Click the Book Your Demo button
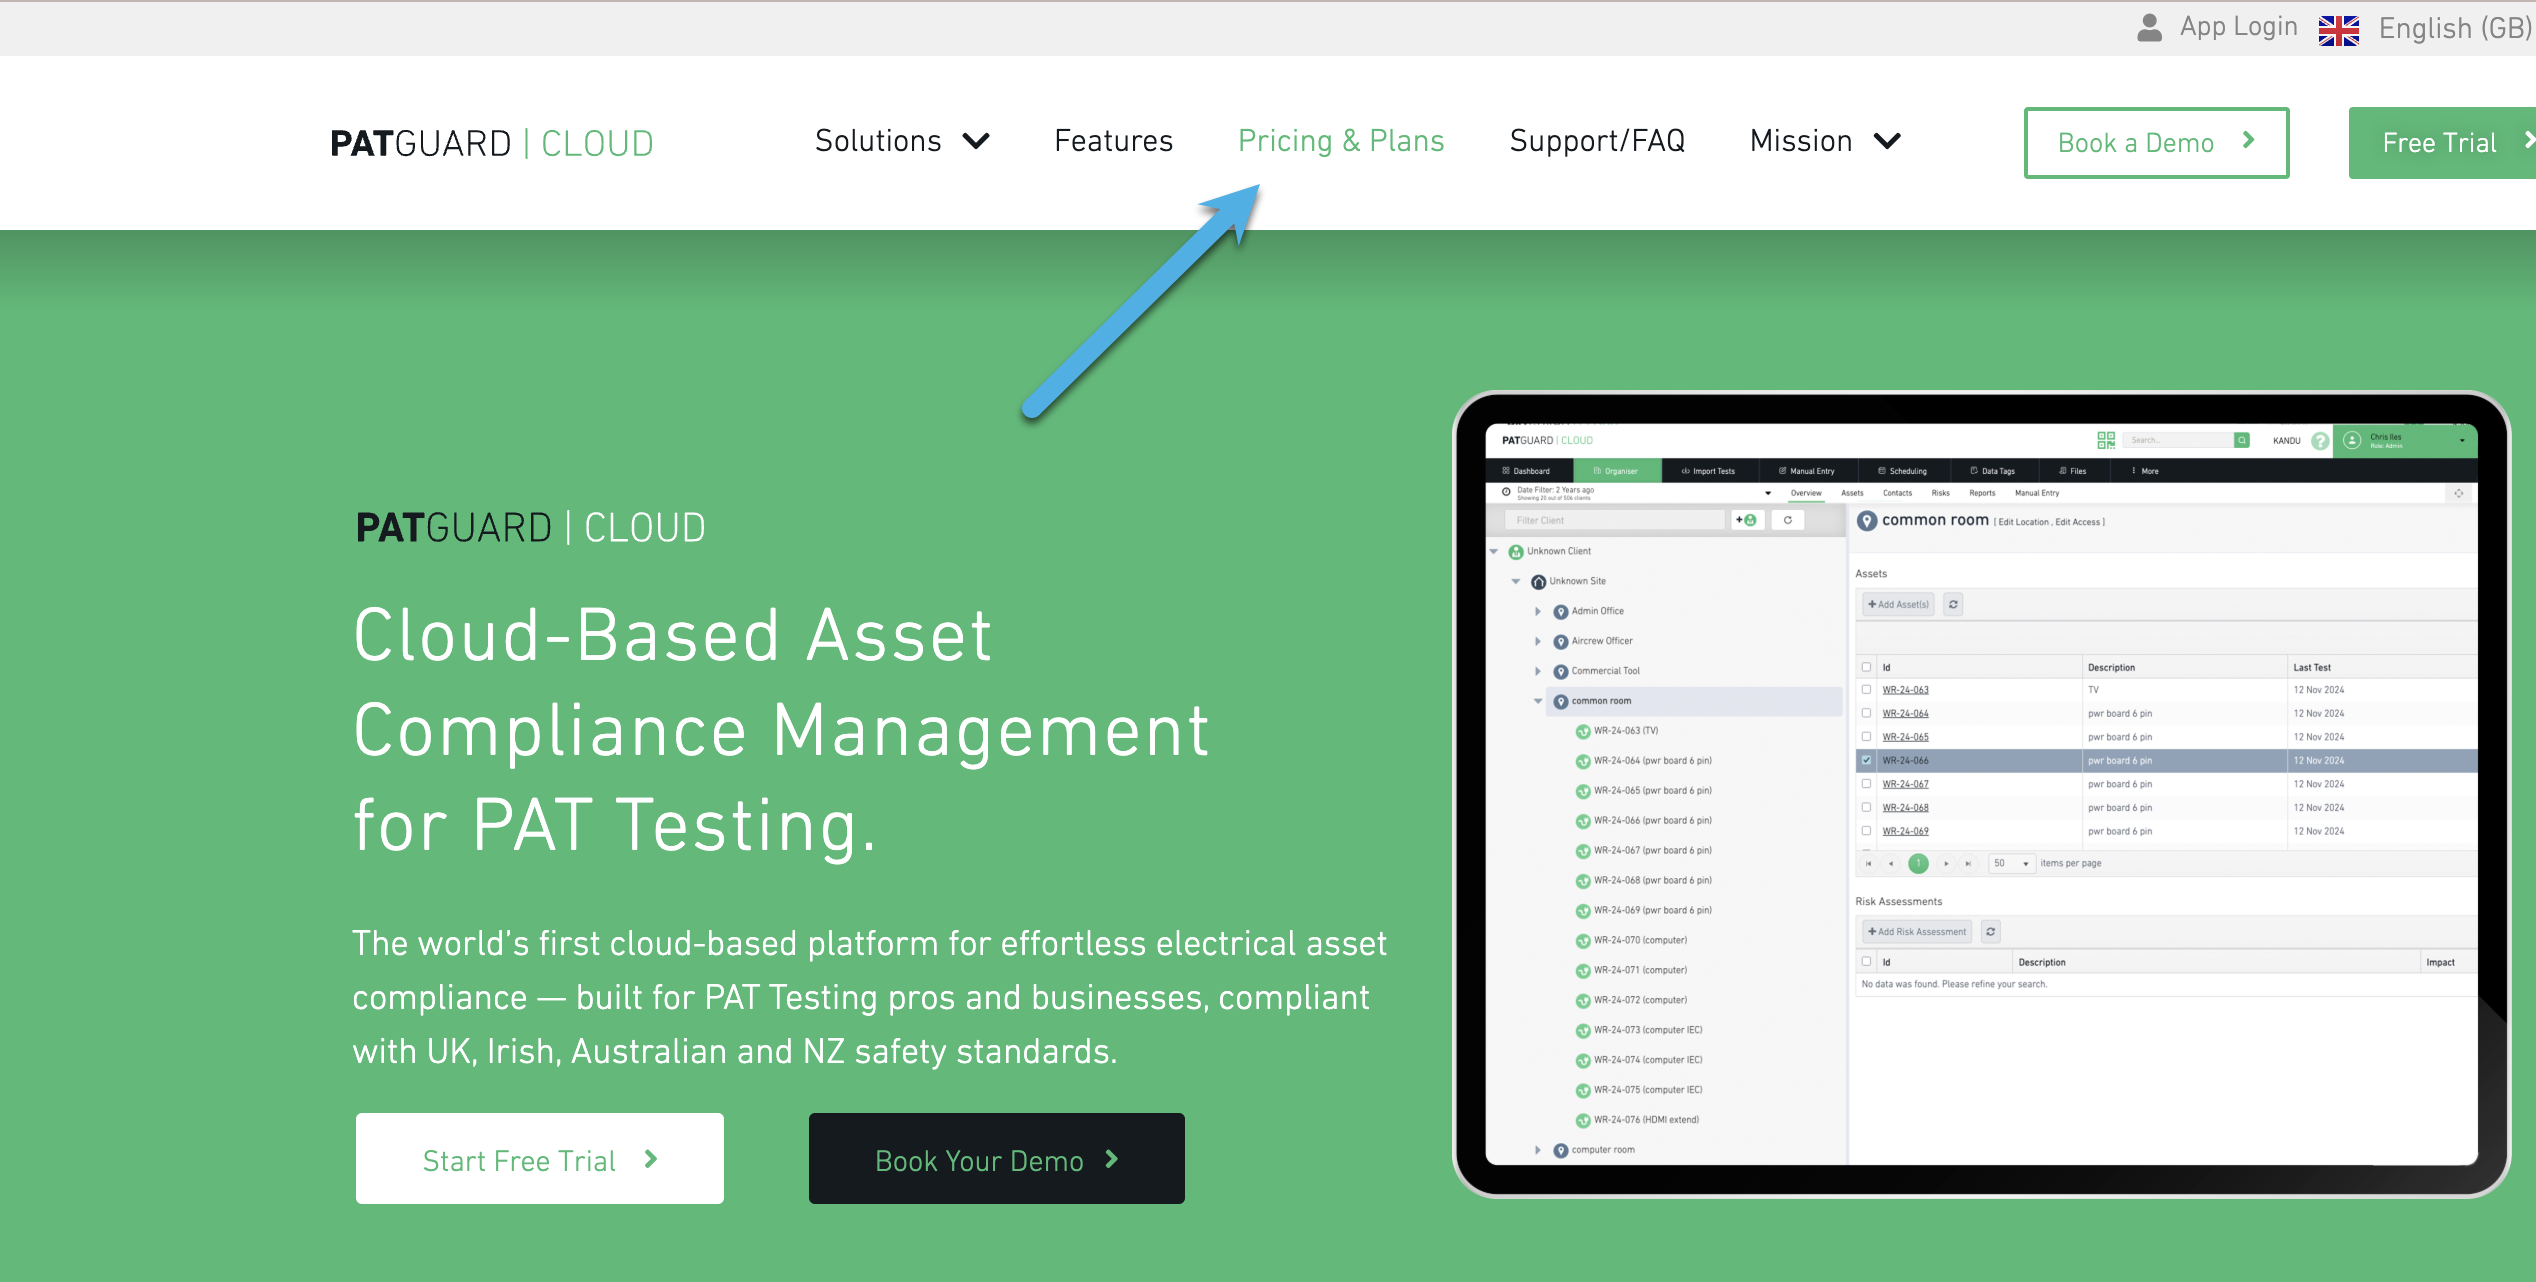The image size is (2536, 1282). click(x=997, y=1159)
